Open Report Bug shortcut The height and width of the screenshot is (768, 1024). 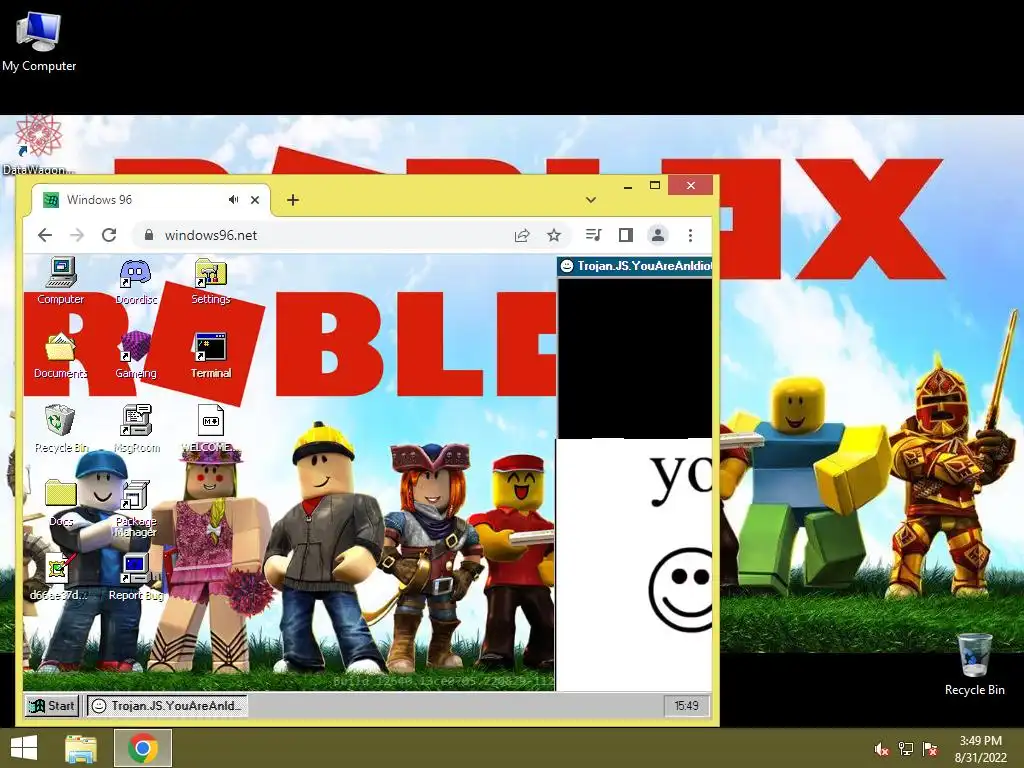coord(135,576)
